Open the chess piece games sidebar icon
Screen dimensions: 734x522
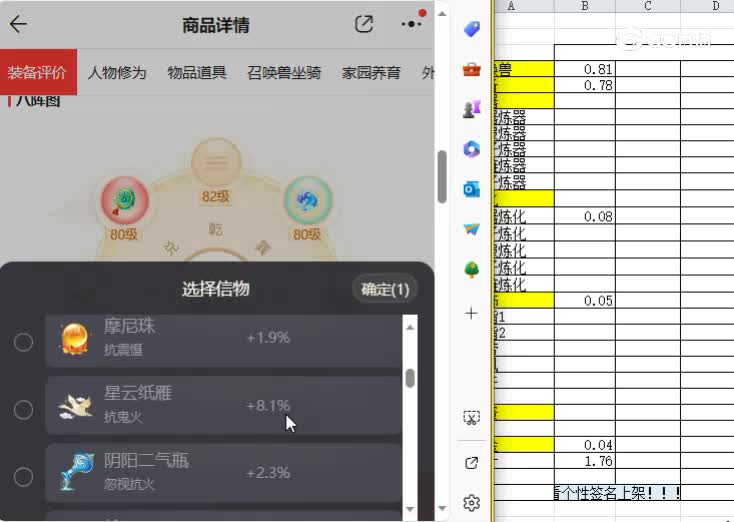click(472, 109)
